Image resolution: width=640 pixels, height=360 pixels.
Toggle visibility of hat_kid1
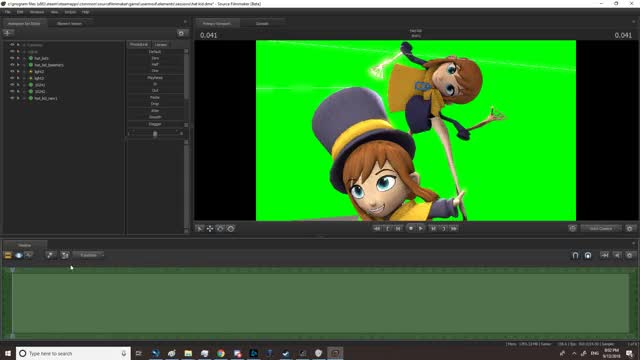point(12,58)
